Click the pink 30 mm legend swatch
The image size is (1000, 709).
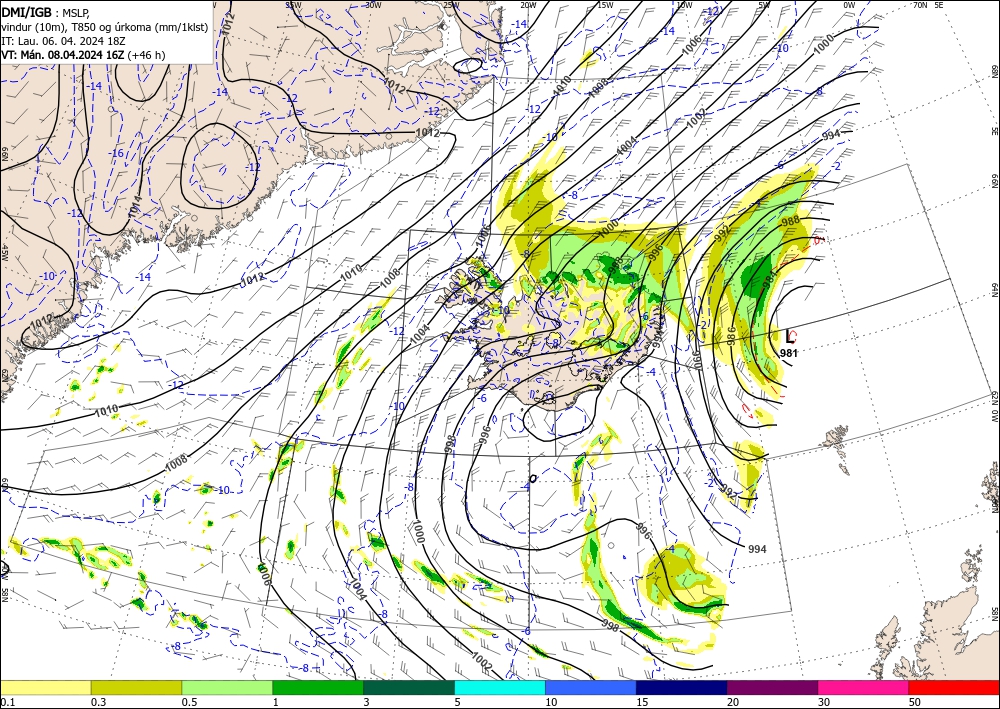(864, 687)
